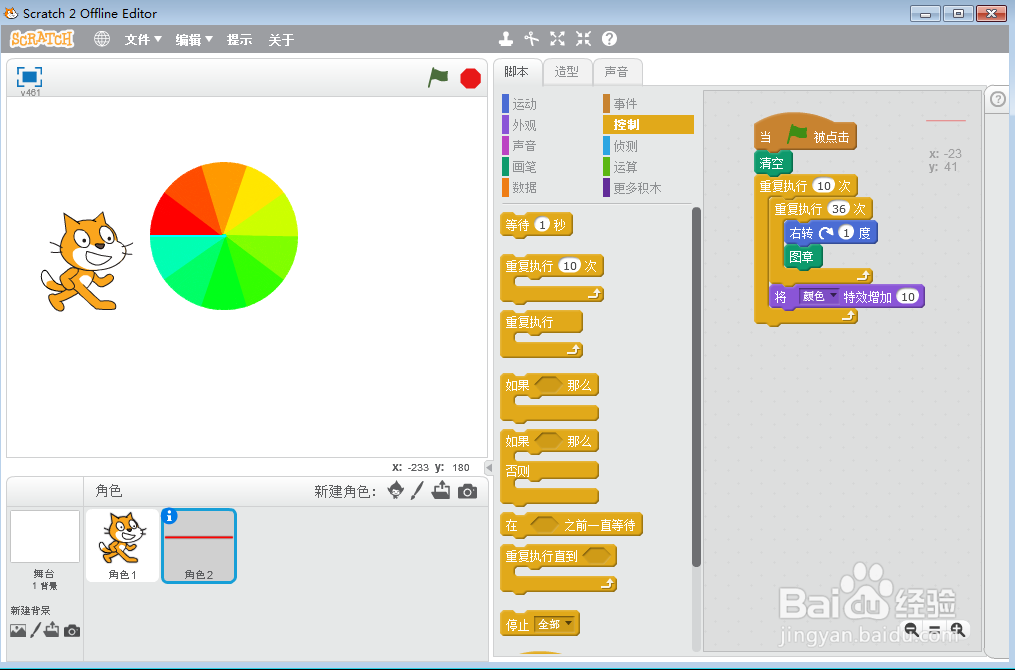Open the 提示 tips menu

click(239, 39)
